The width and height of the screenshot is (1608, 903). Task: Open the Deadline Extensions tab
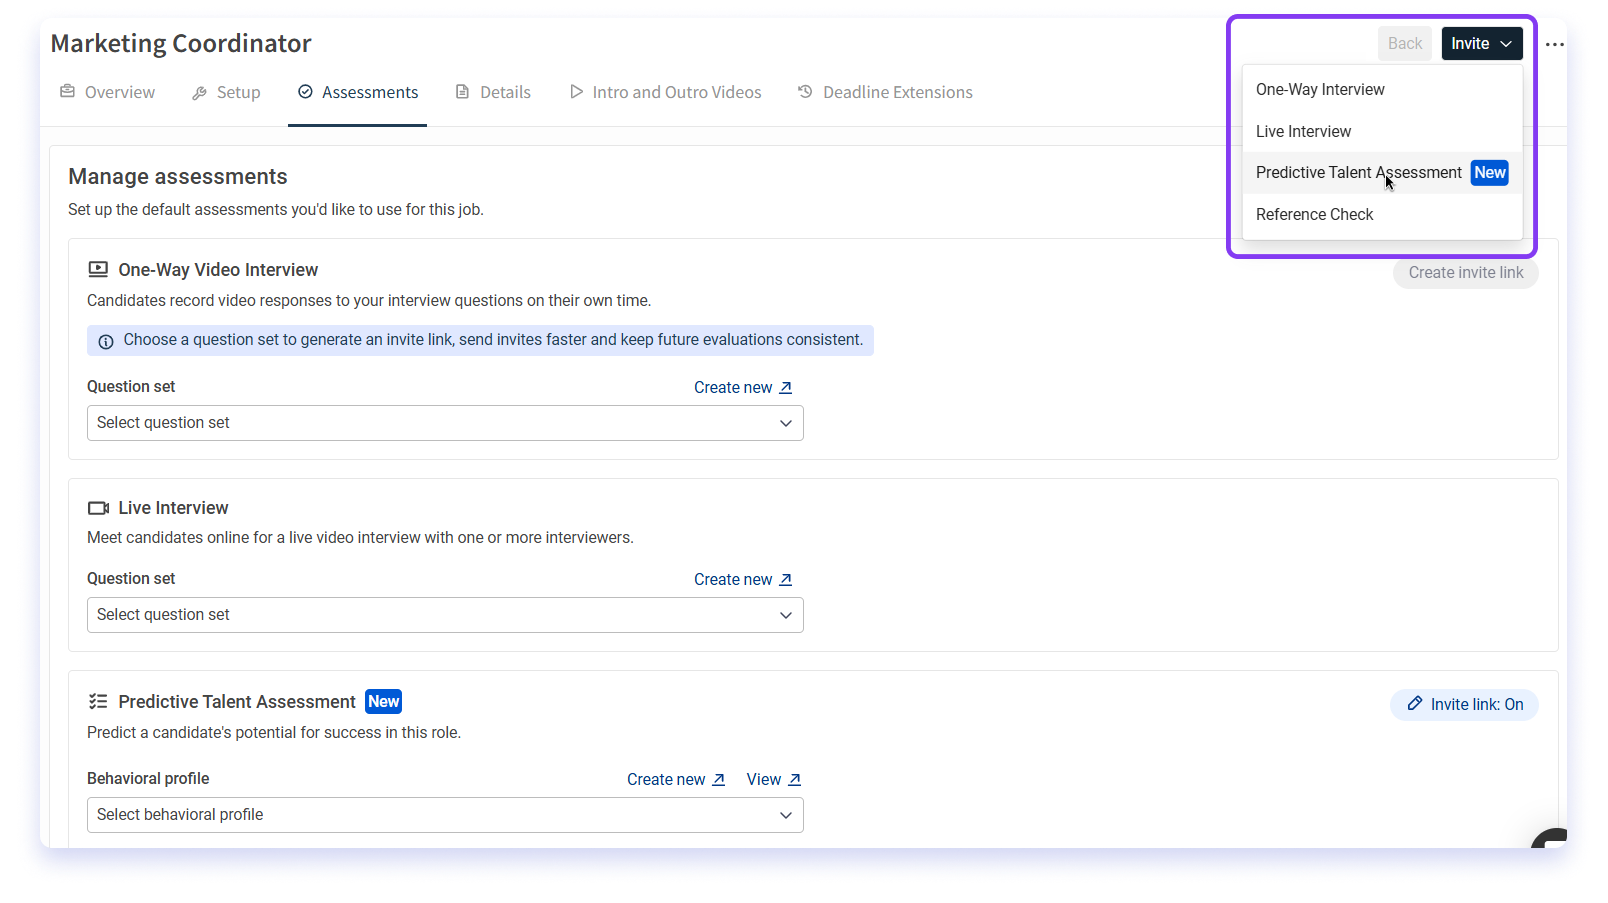point(885,92)
